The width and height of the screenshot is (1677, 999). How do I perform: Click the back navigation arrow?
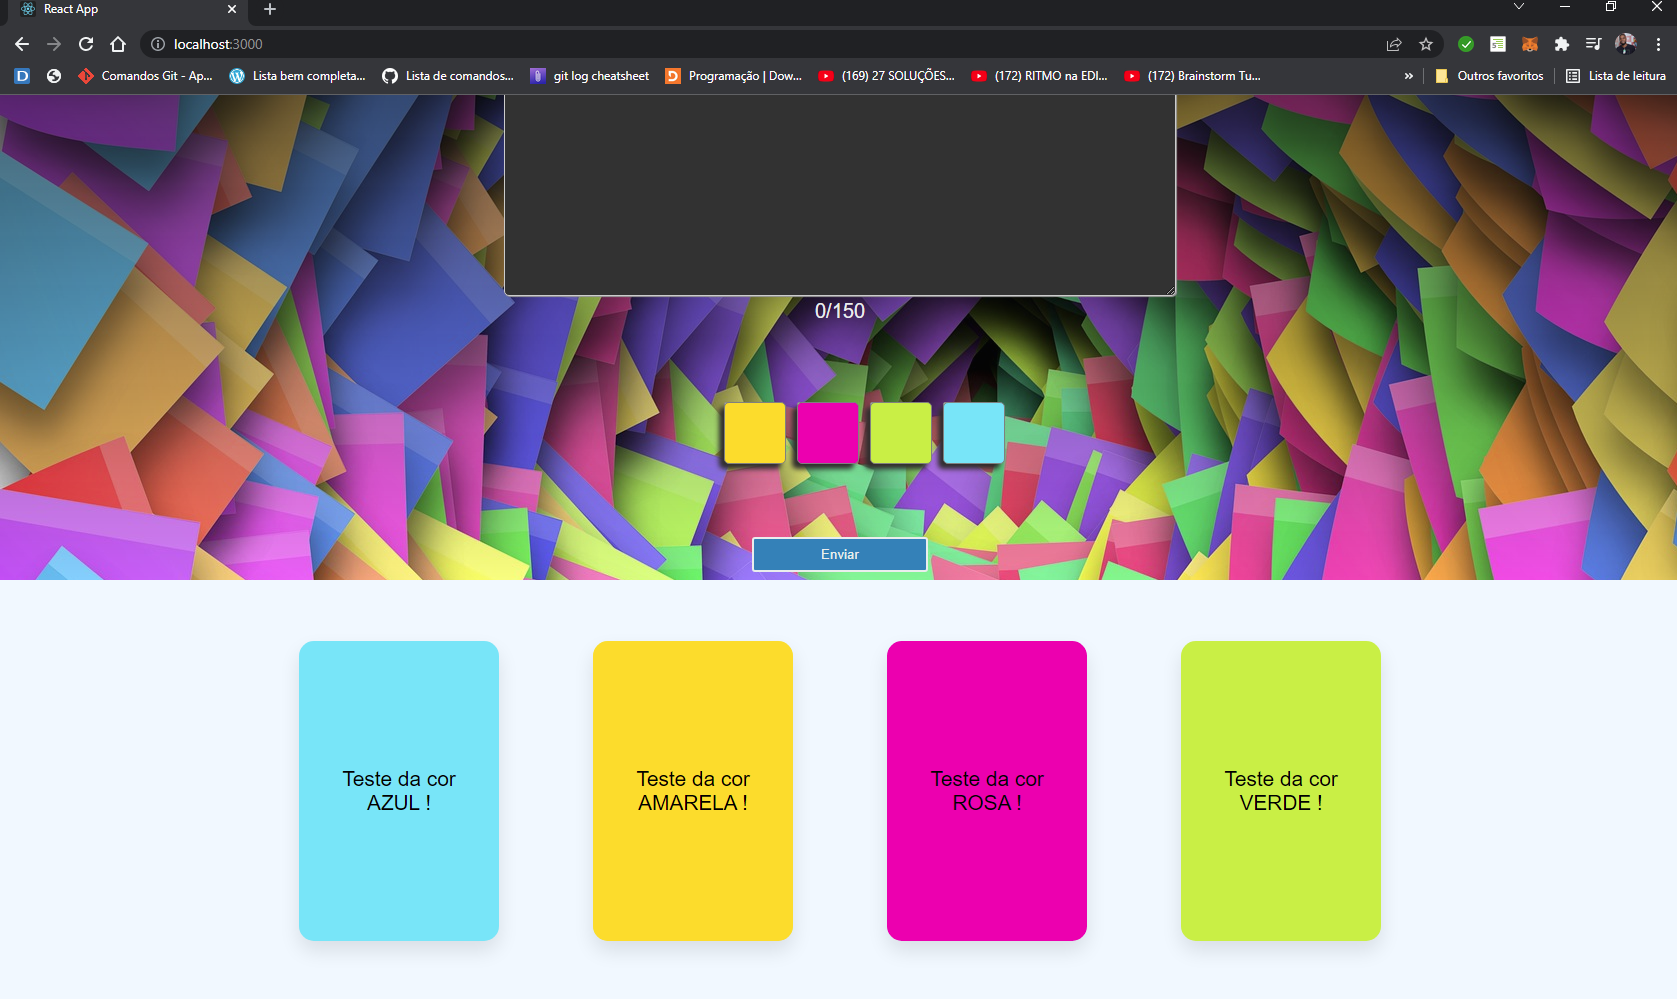(21, 44)
